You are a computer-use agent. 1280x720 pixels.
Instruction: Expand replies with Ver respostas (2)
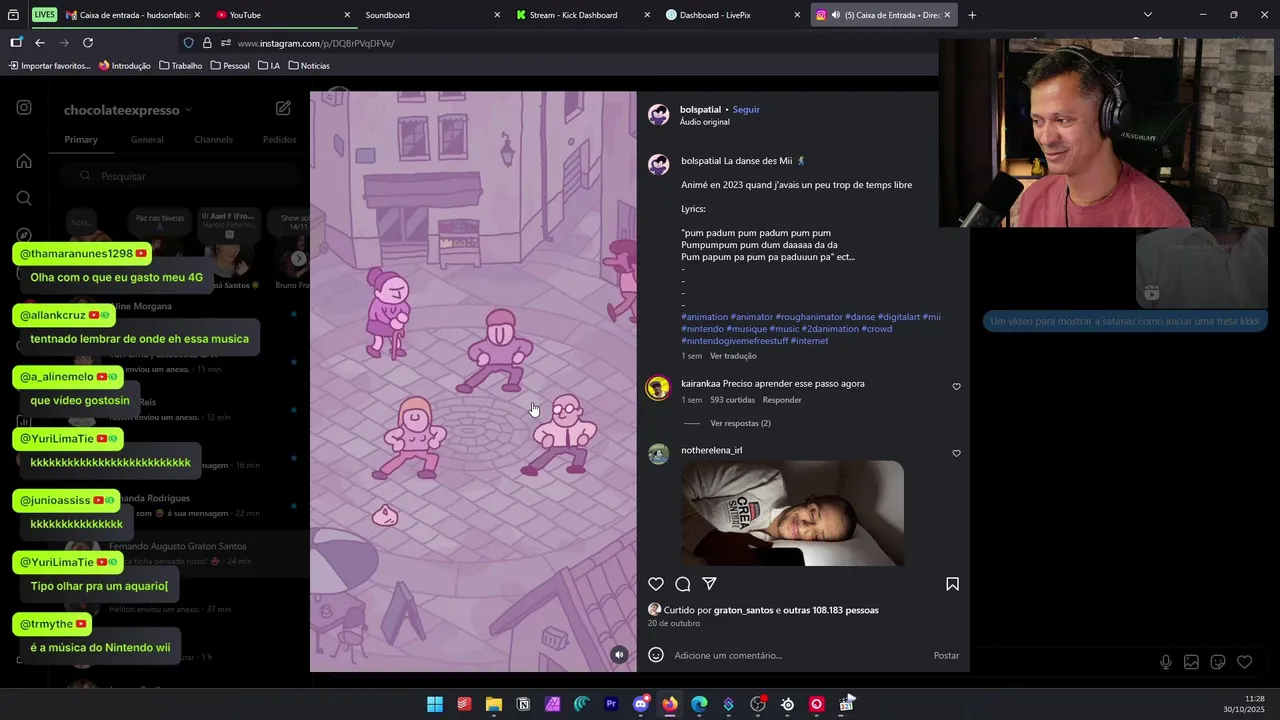coord(740,423)
